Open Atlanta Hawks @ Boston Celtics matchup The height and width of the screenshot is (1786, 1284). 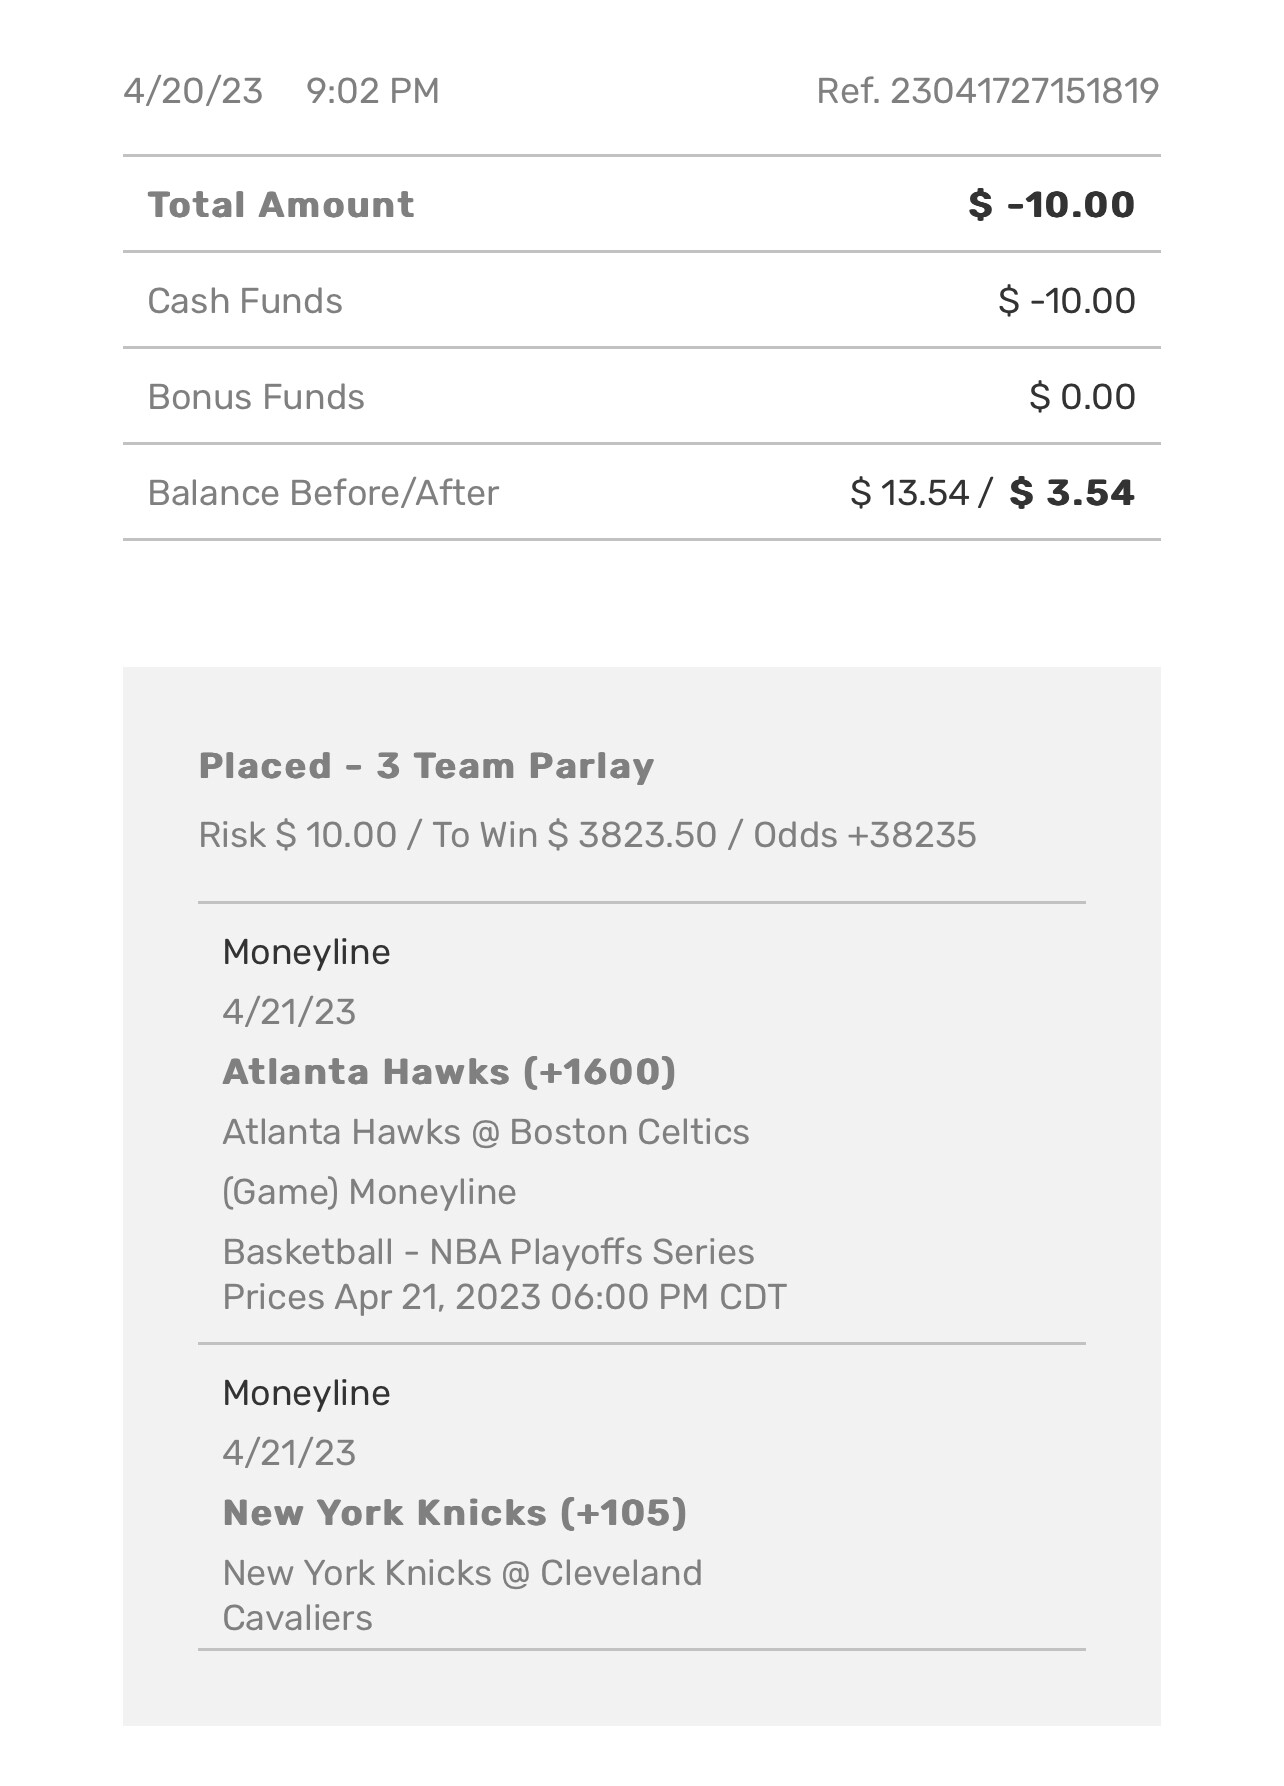click(x=485, y=1132)
